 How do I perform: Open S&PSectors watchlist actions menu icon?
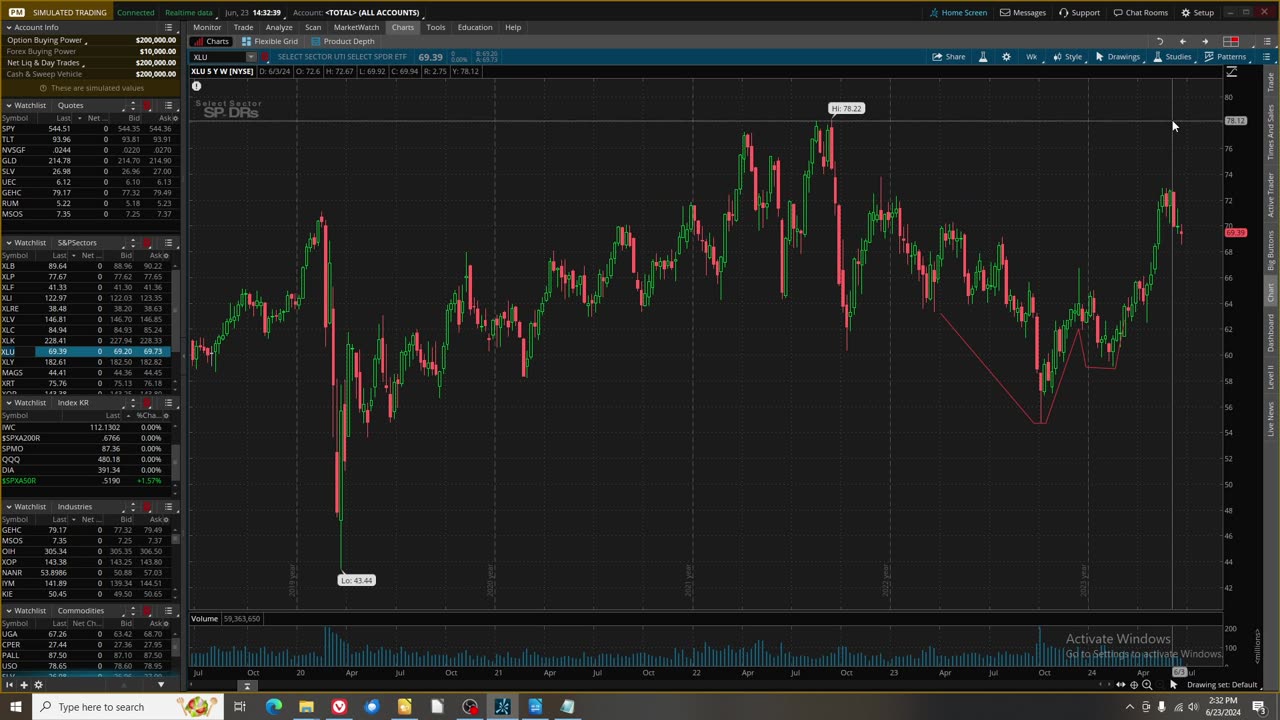click(168, 243)
